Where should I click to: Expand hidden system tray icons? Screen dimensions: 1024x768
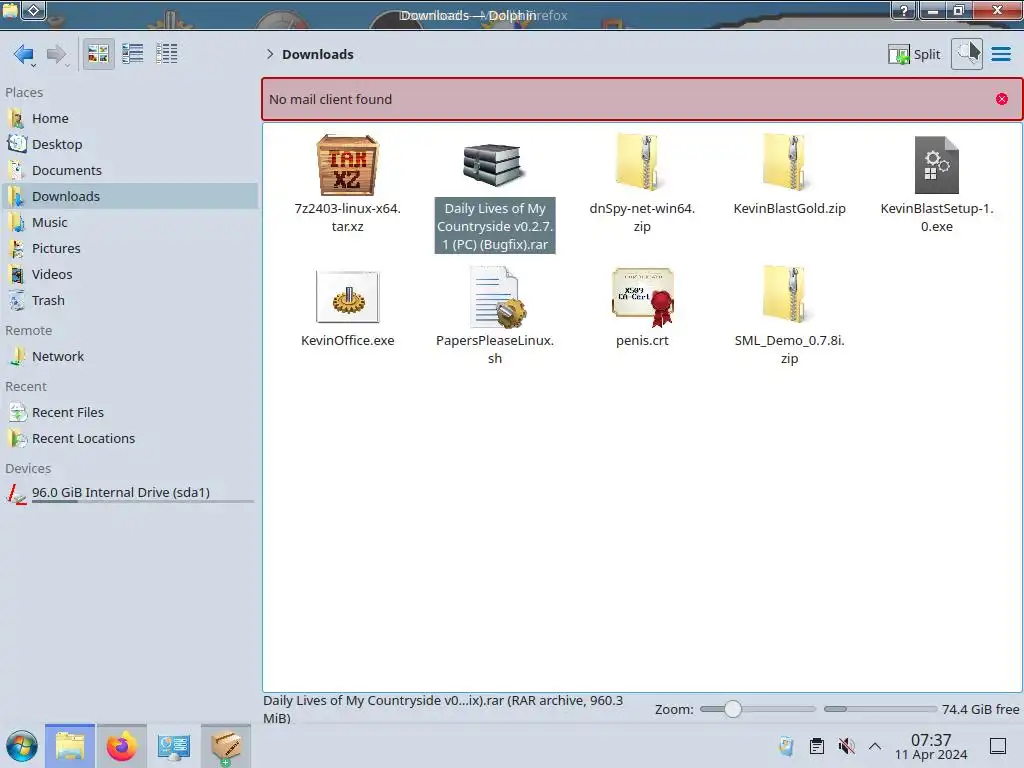(x=875, y=746)
